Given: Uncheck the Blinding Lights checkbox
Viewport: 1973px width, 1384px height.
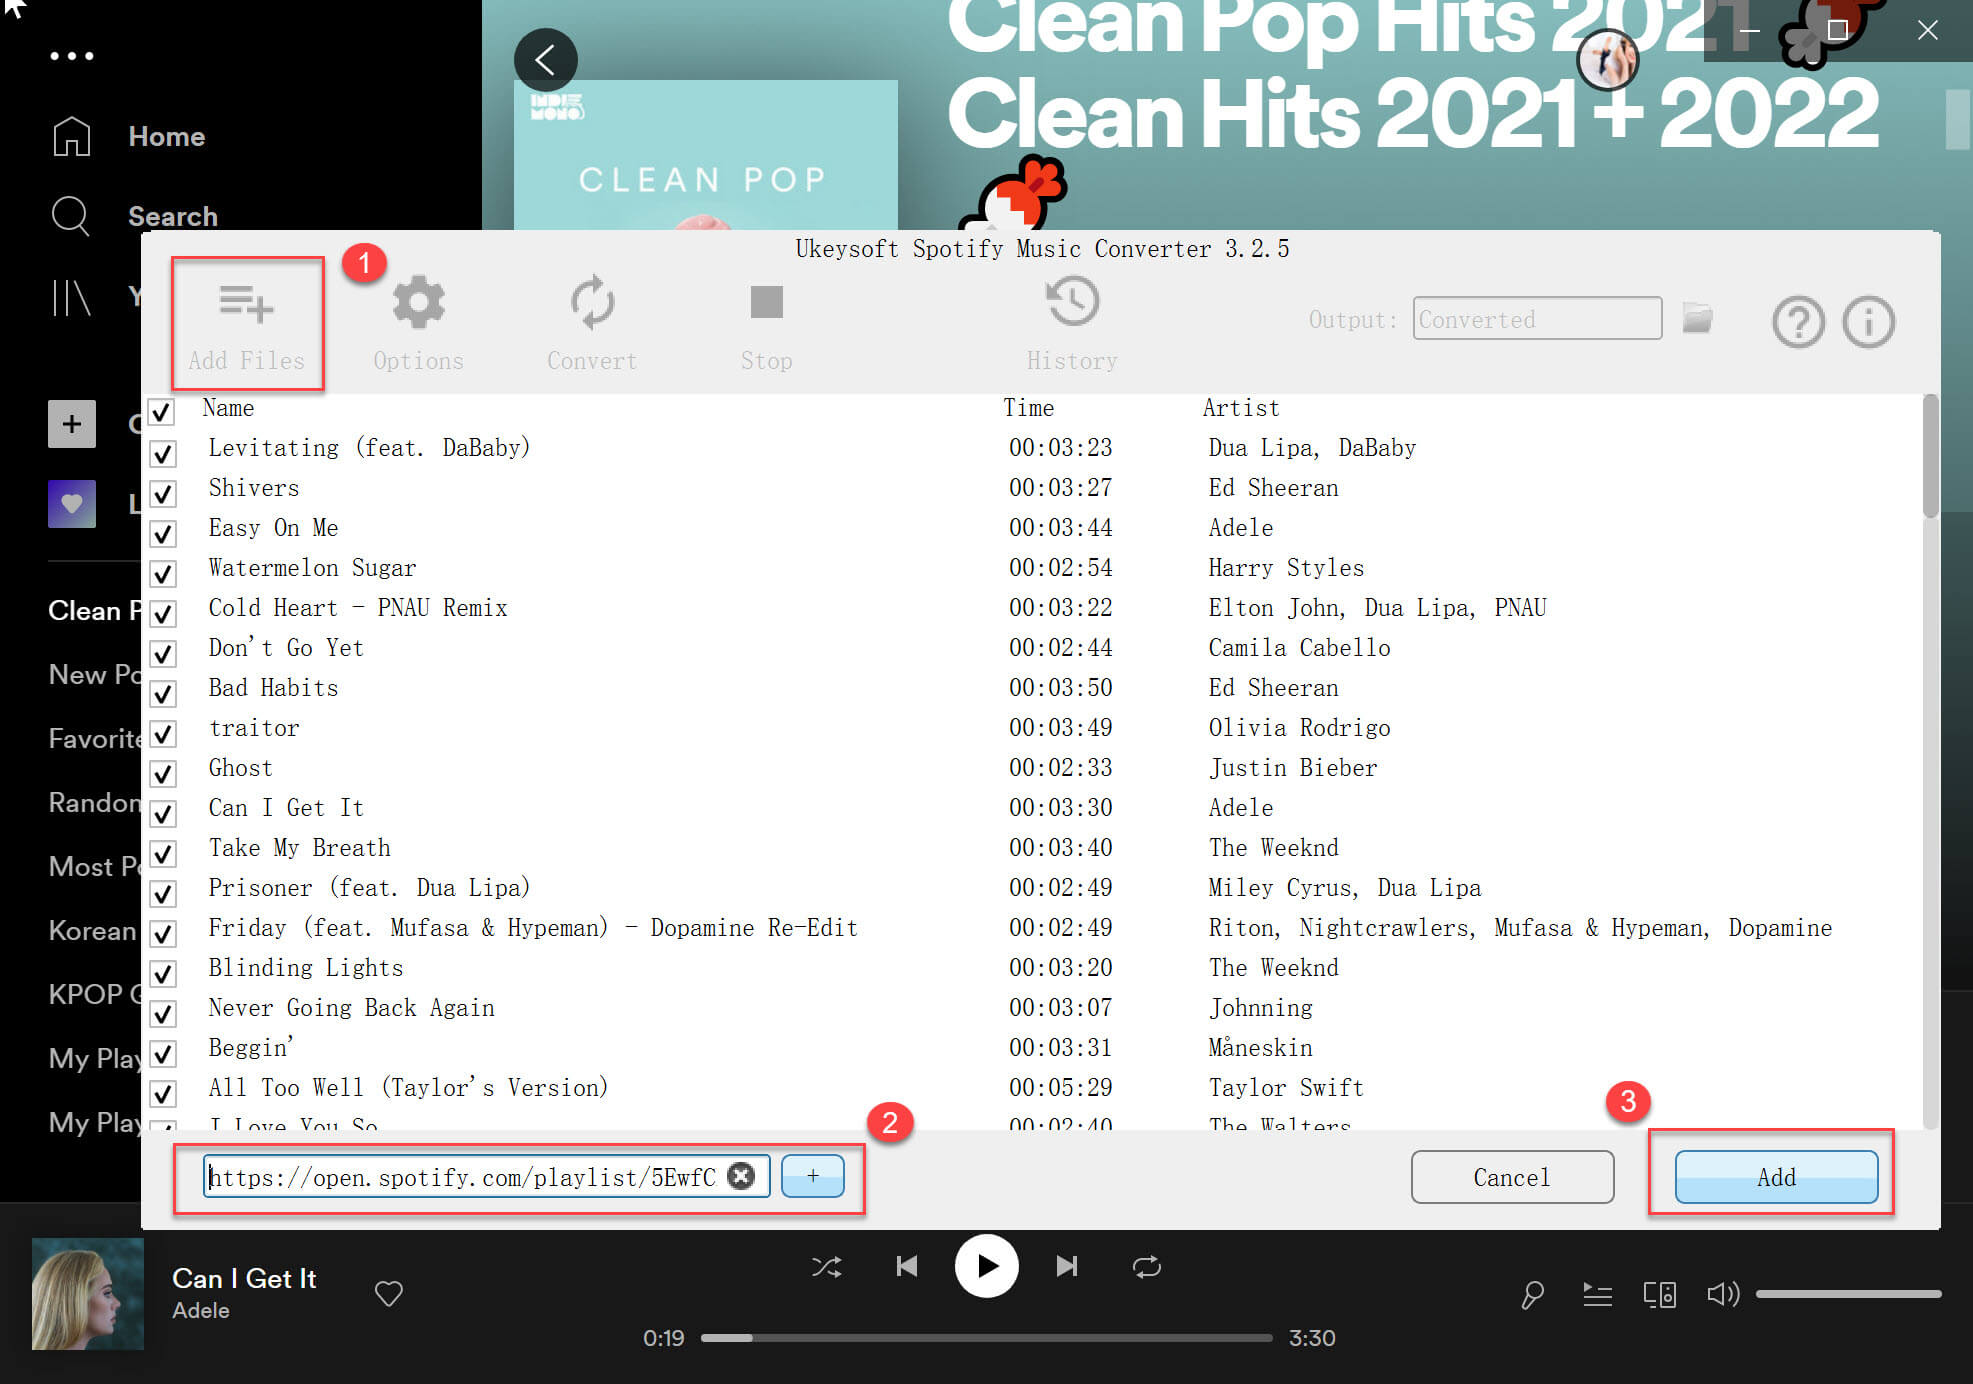Looking at the screenshot, I should point(163,973).
